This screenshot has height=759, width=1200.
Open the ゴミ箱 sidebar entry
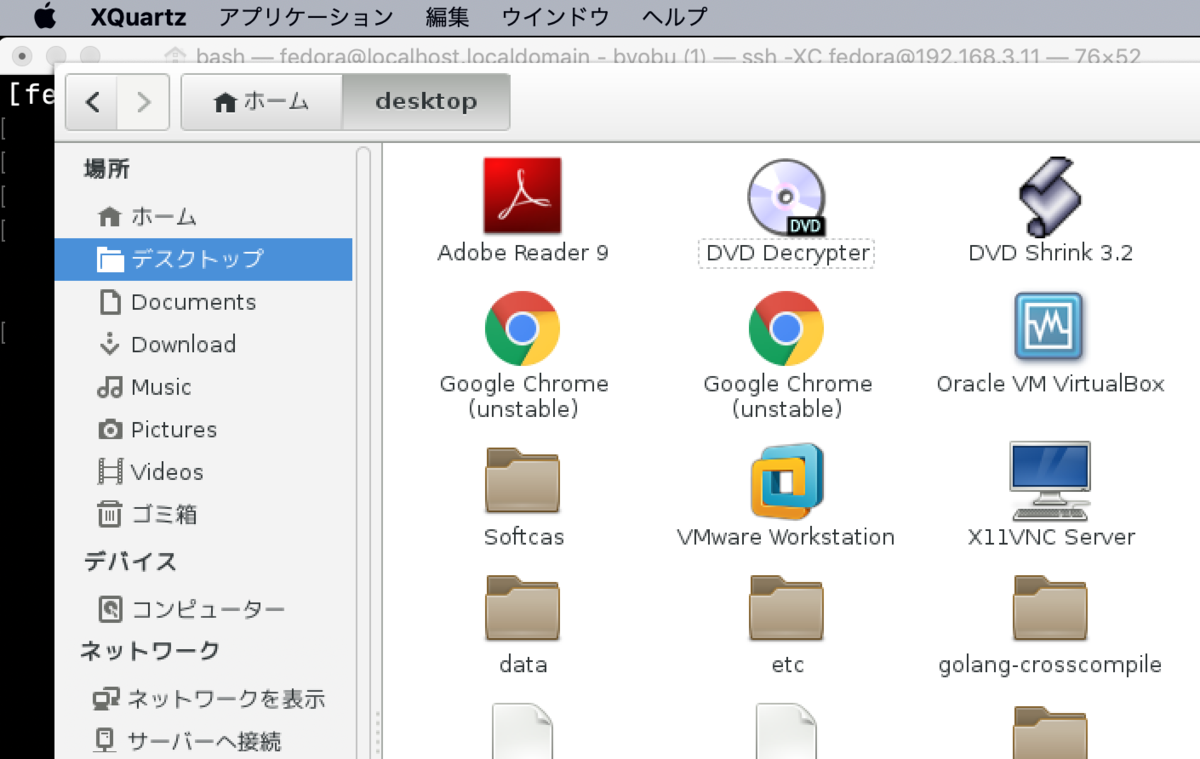(160, 514)
